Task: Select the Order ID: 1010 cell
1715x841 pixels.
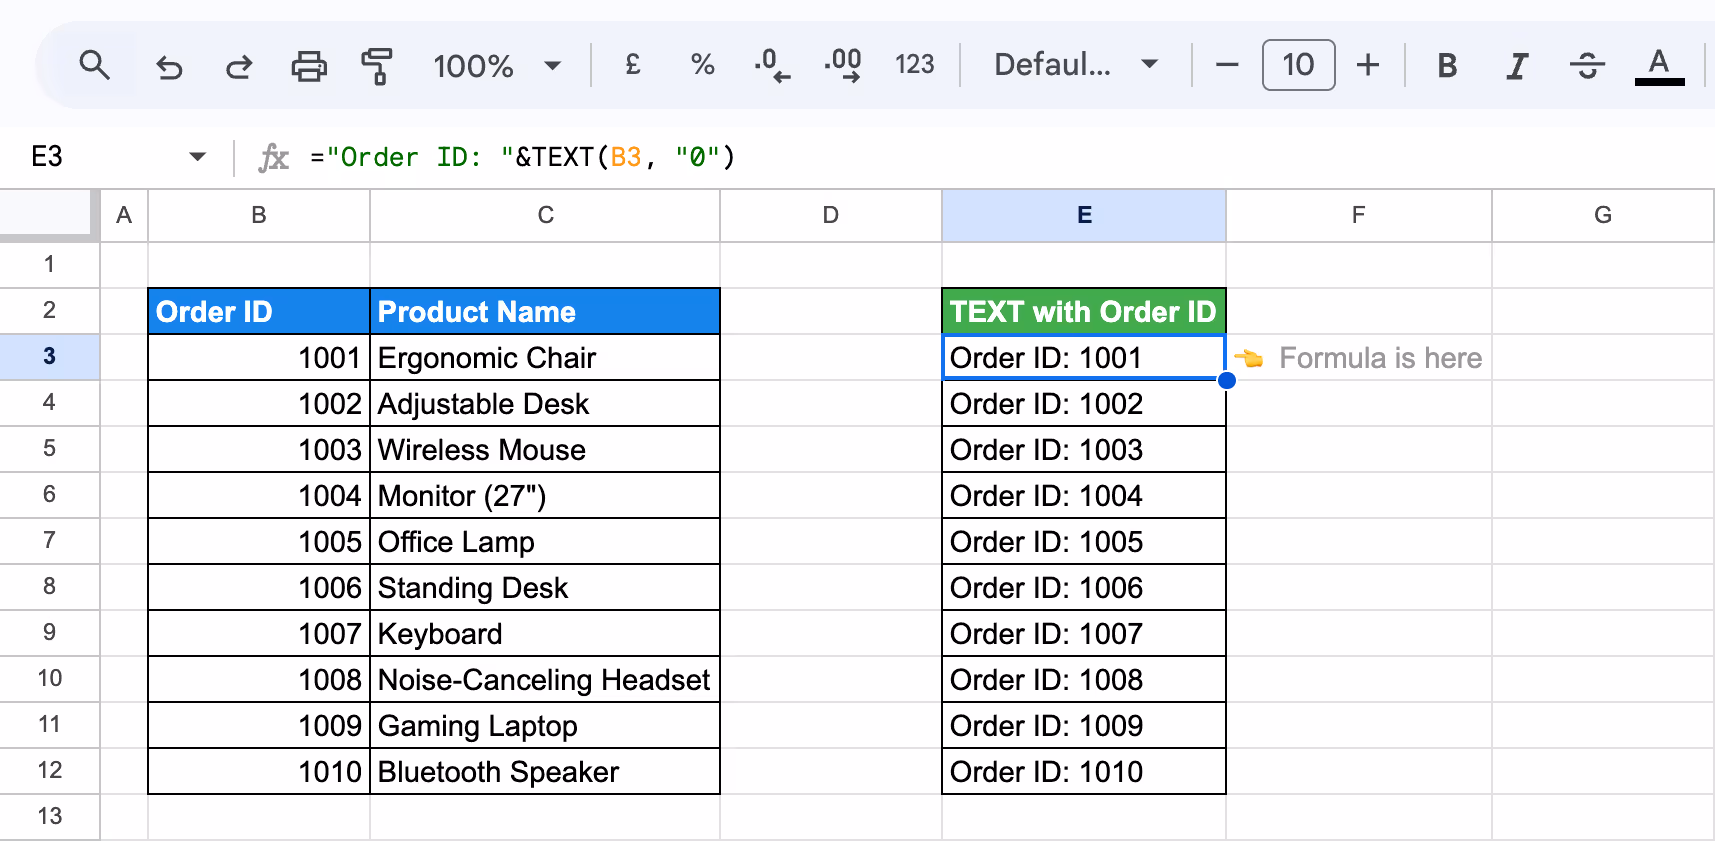Action: pyautogui.click(x=1084, y=771)
